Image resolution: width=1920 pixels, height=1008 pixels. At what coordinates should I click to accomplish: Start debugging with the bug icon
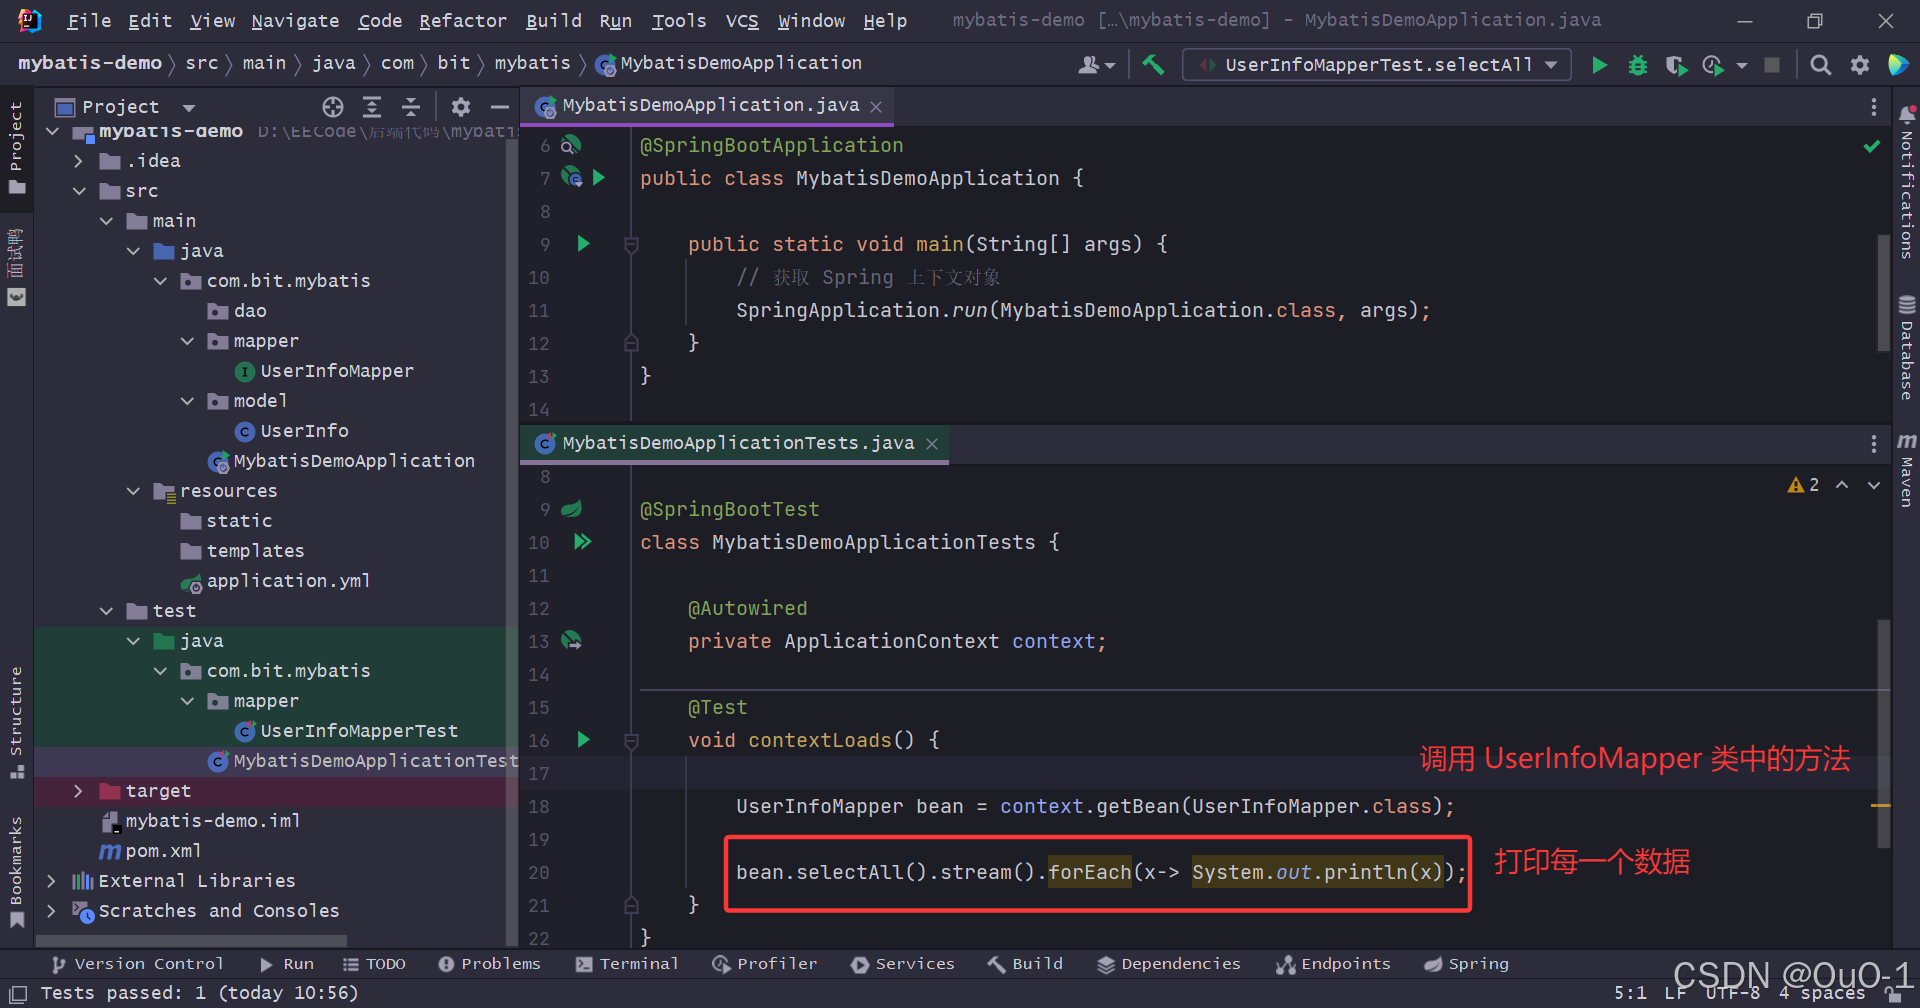point(1638,65)
